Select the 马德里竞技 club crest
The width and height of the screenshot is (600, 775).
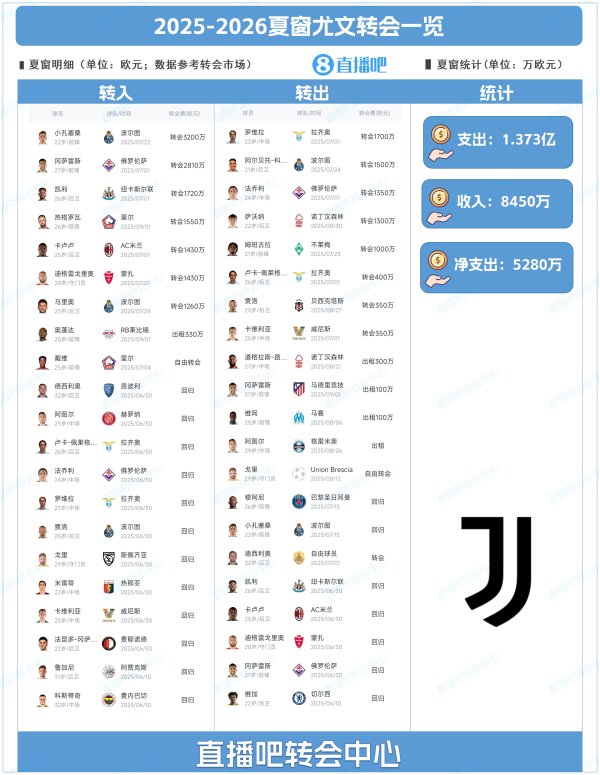pyautogui.click(x=299, y=389)
